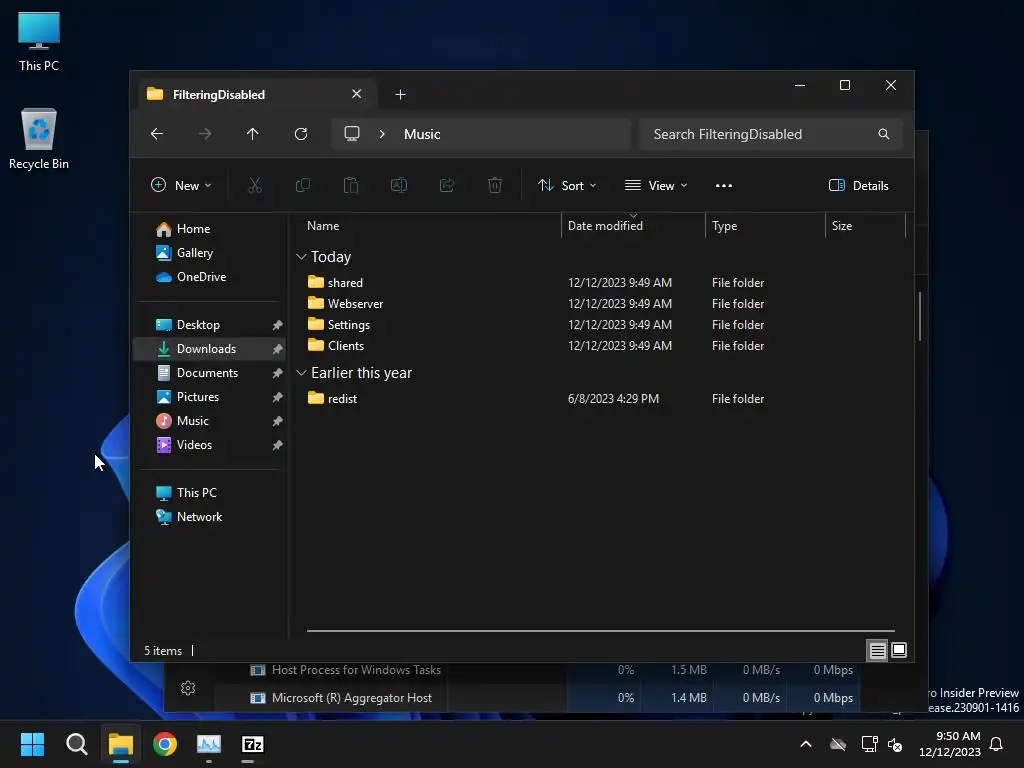Add a new Explorer tab
The height and width of the screenshot is (768, 1024).
coord(400,95)
